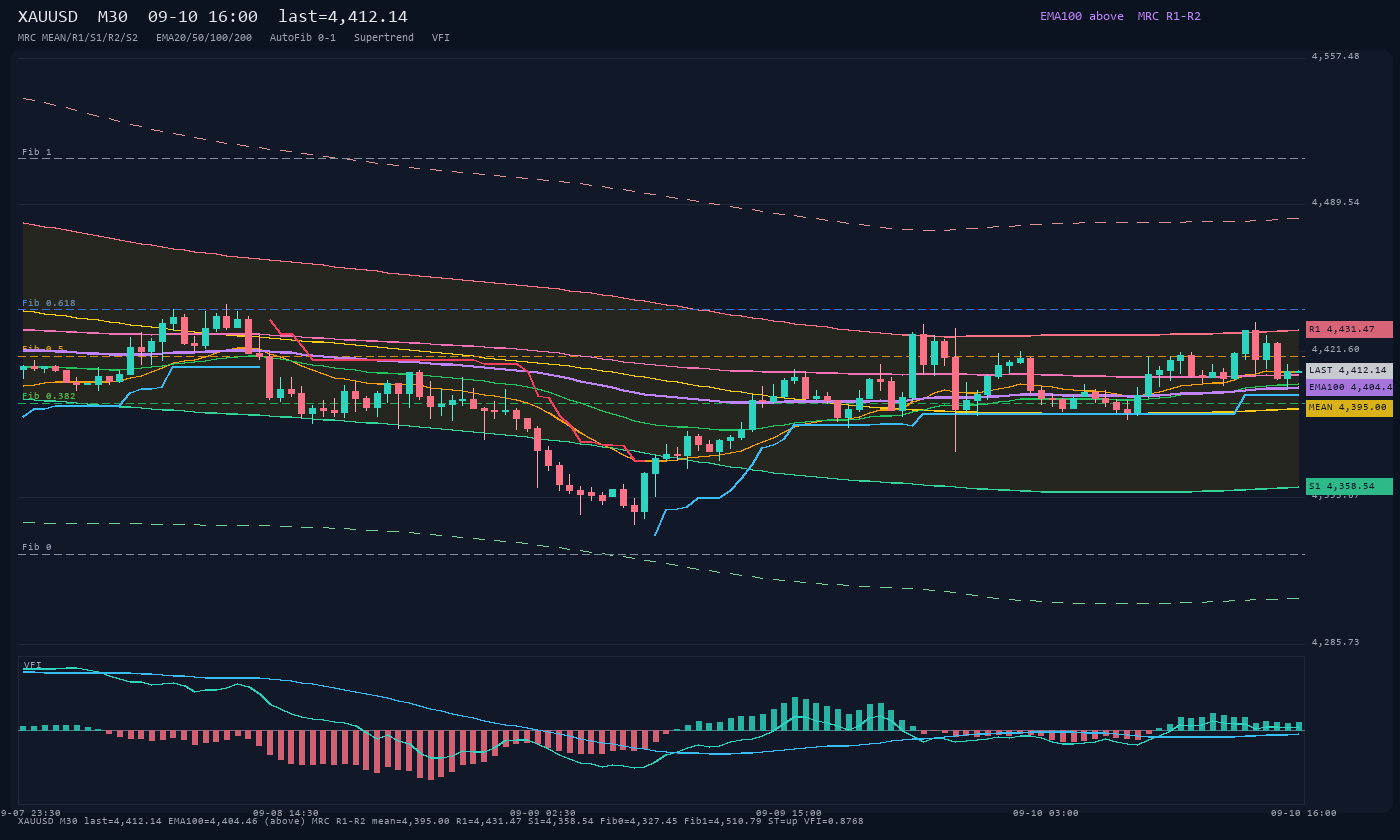This screenshot has height=840, width=1400.
Task: Select the XAUUSD symbol title
Action: pos(48,17)
